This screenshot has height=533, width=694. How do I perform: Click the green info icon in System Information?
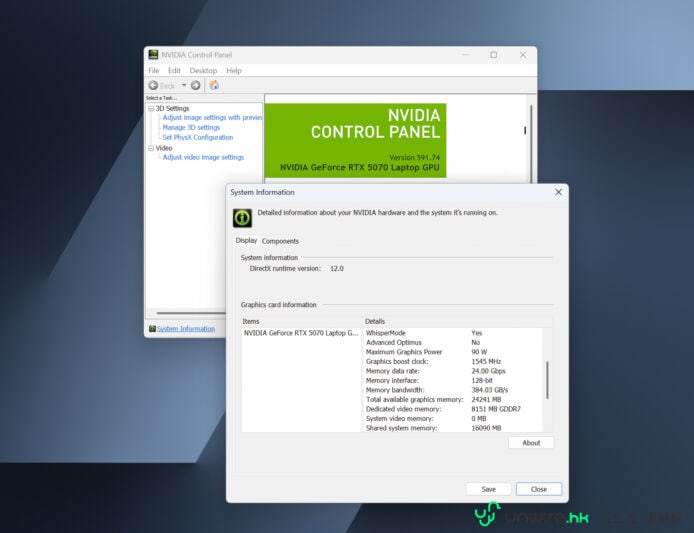point(243,218)
